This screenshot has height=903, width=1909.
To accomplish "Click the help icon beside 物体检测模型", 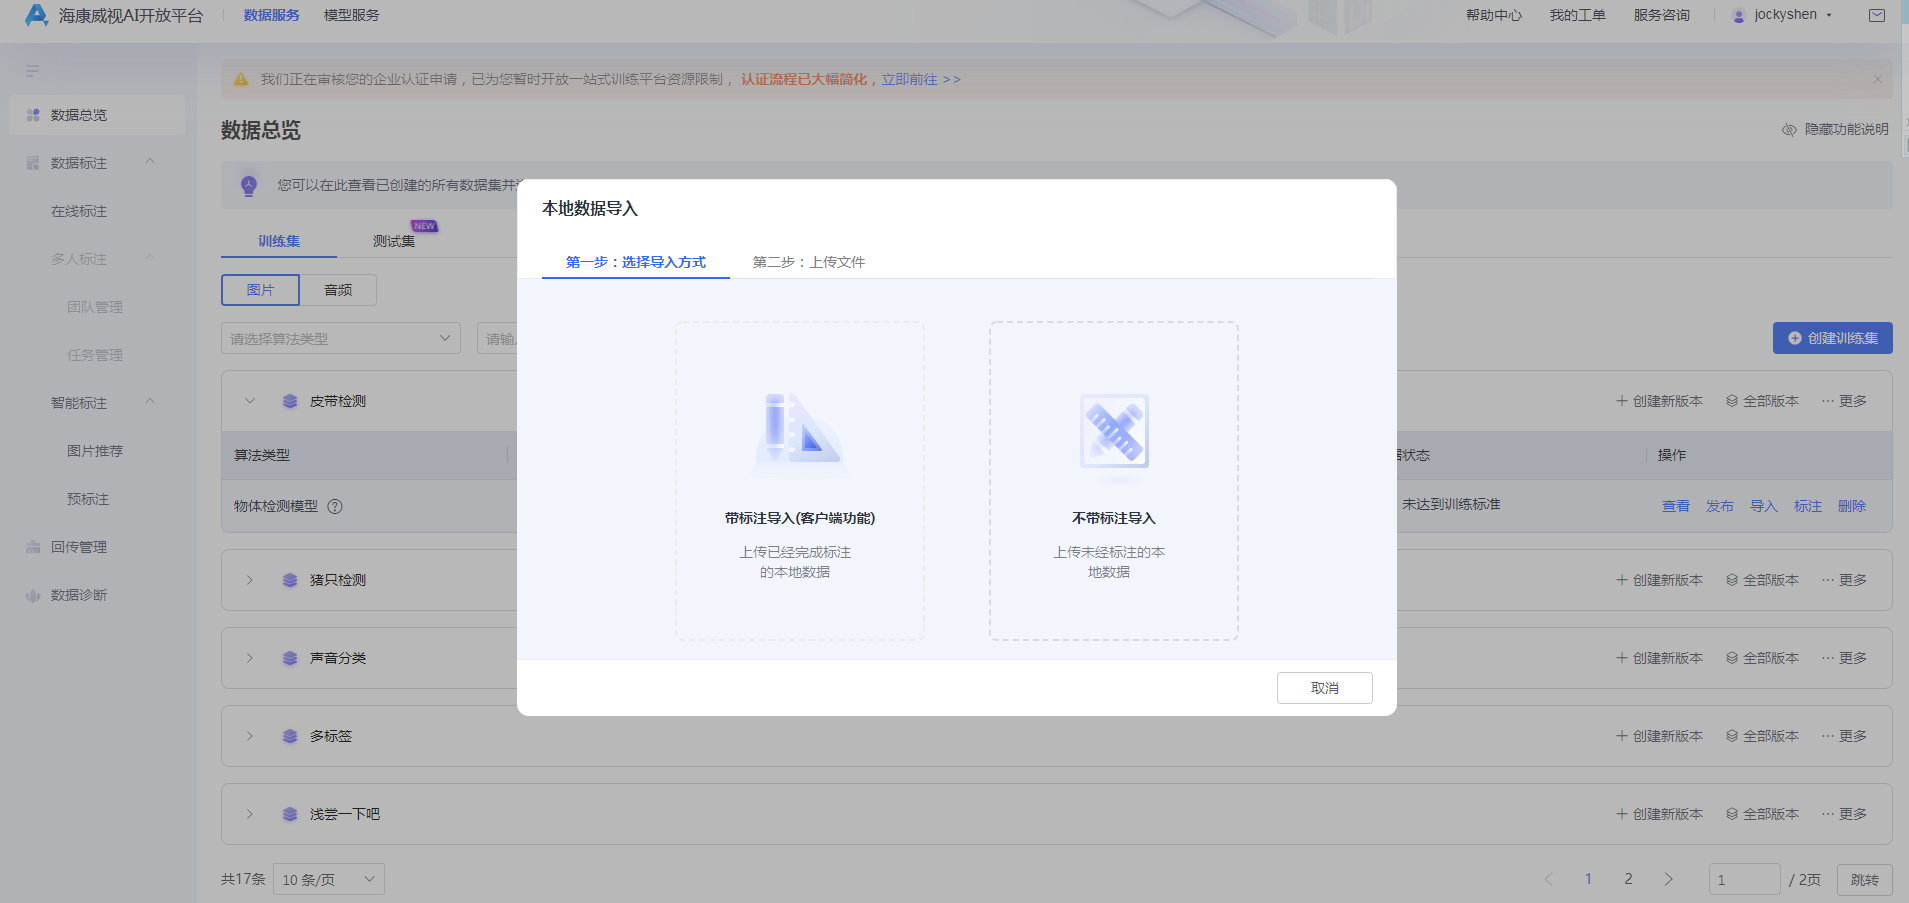I will tap(336, 506).
